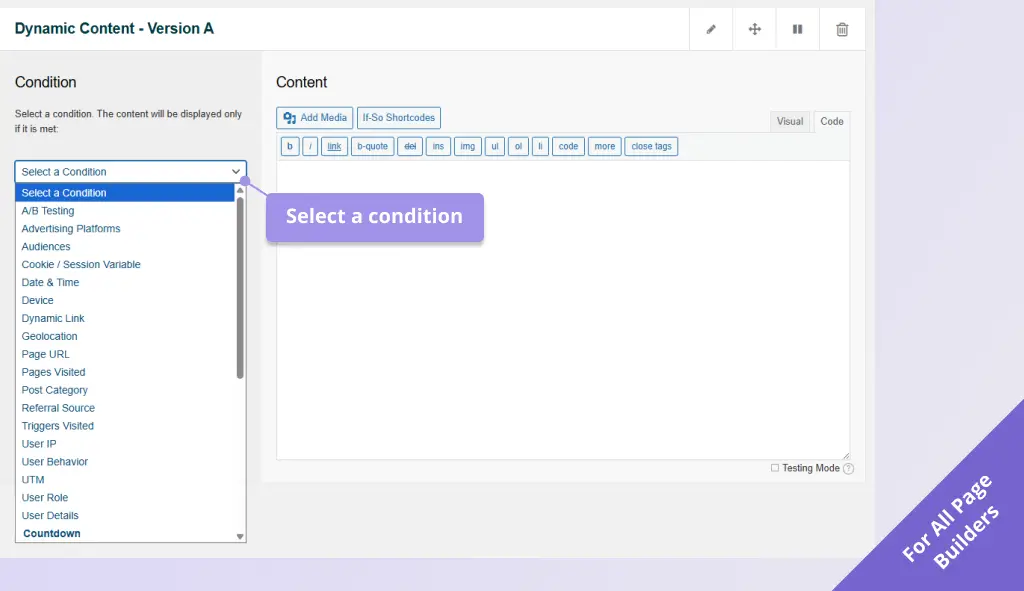This screenshot has height=591, width=1024.
Task: Delete the version using the trash icon
Action: tap(840, 28)
